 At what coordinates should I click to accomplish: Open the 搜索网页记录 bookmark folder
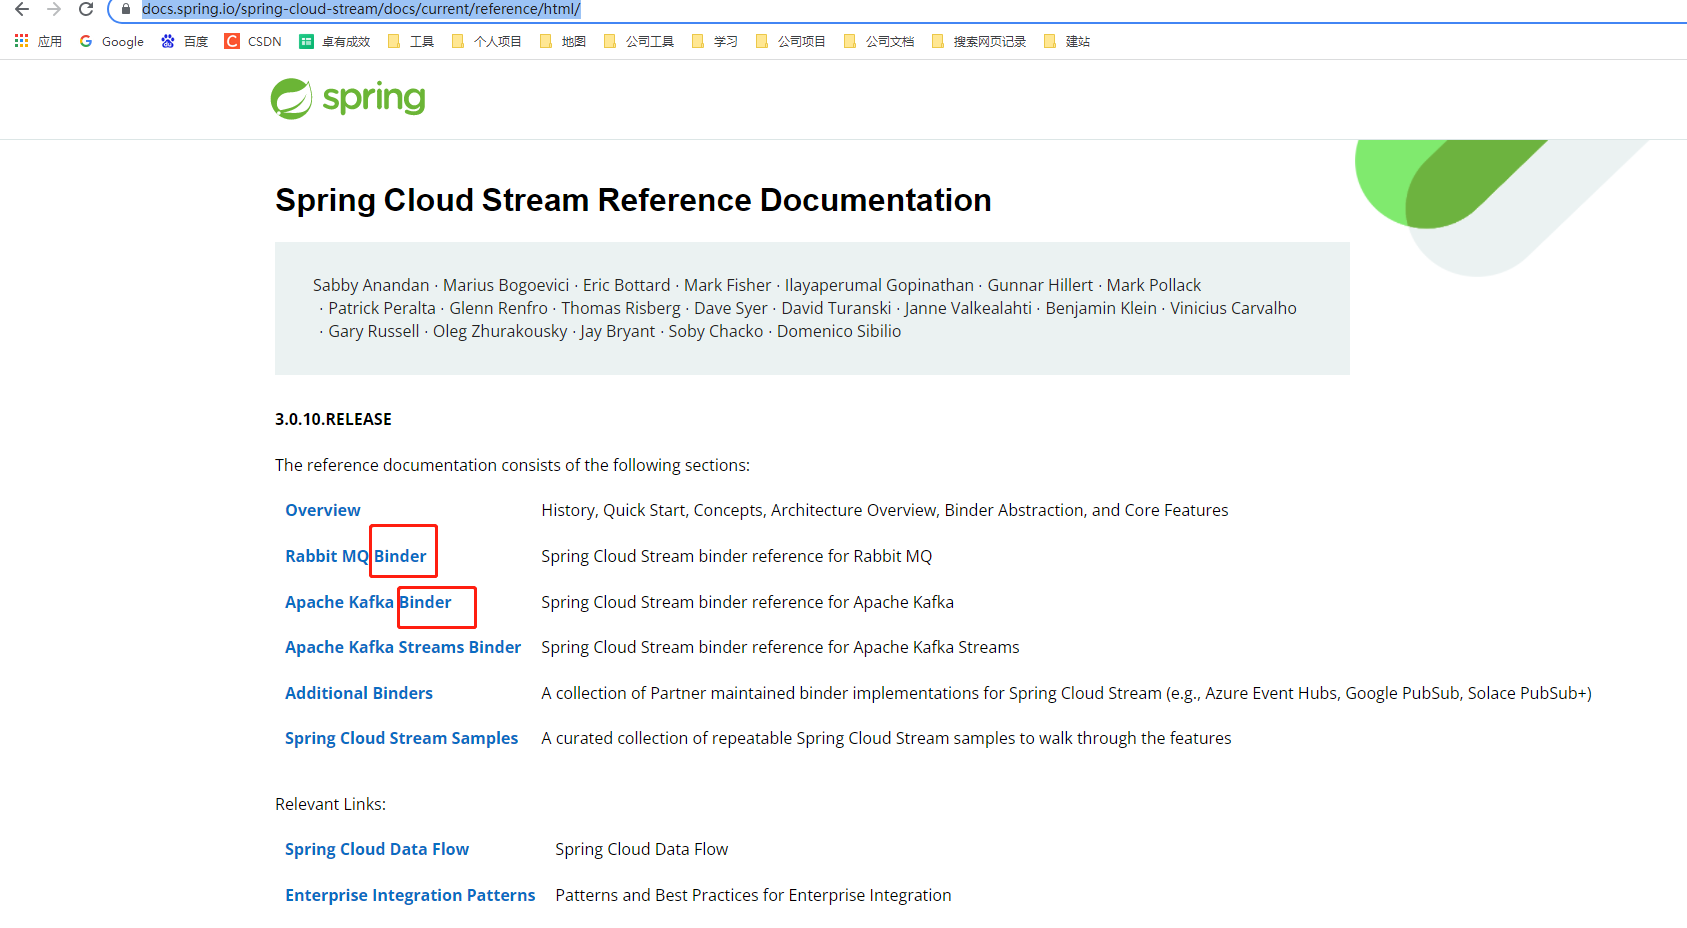coord(978,41)
